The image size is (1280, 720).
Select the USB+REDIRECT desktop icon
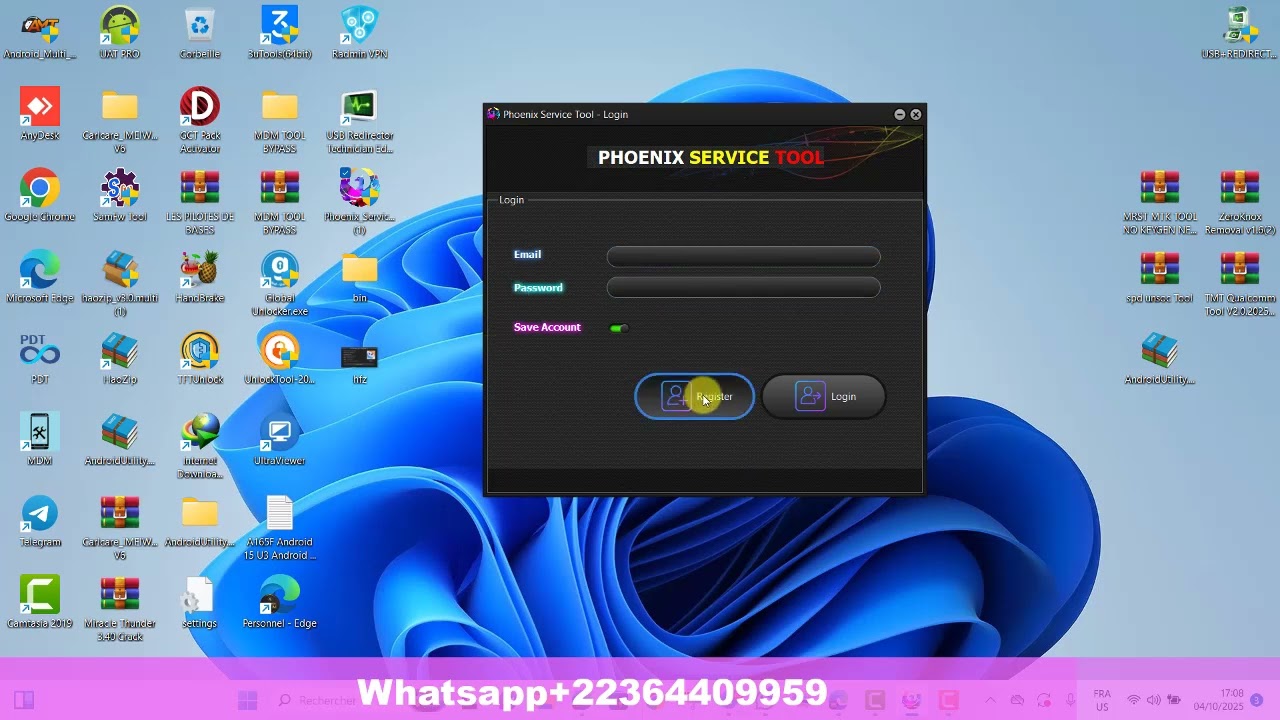(x=1240, y=33)
